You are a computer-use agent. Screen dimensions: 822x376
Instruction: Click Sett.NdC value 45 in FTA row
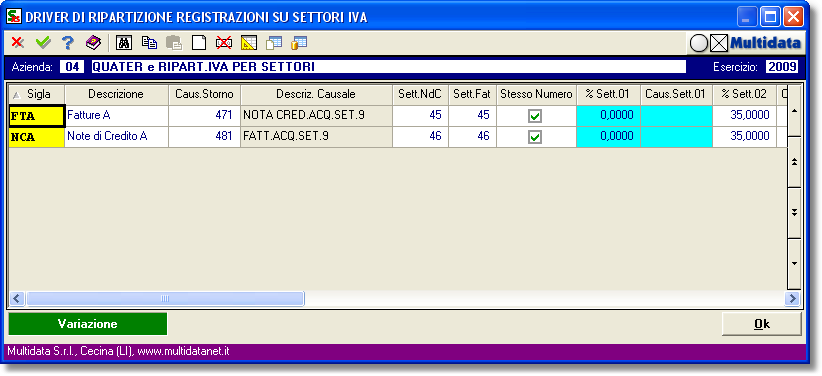click(420, 116)
